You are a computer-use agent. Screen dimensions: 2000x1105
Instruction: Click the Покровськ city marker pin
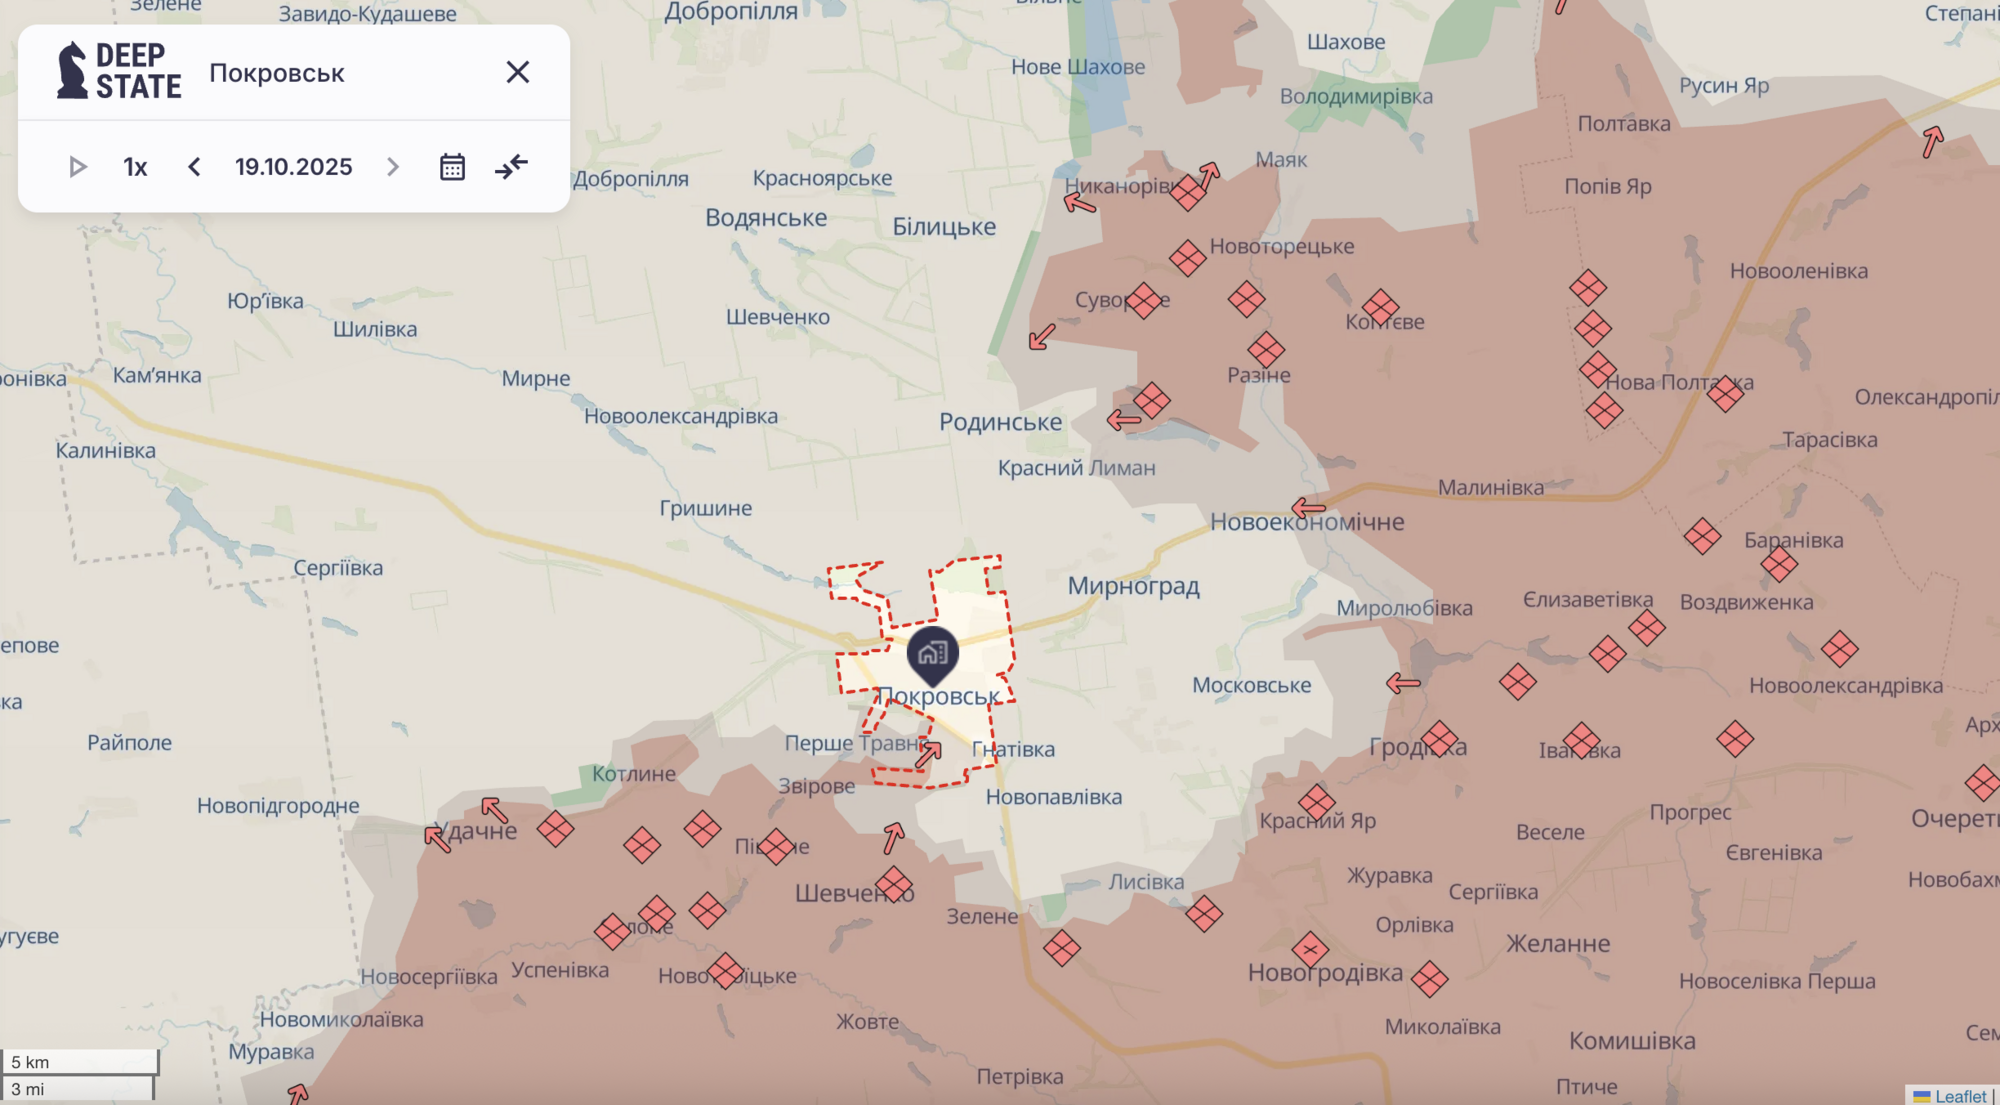[932, 655]
